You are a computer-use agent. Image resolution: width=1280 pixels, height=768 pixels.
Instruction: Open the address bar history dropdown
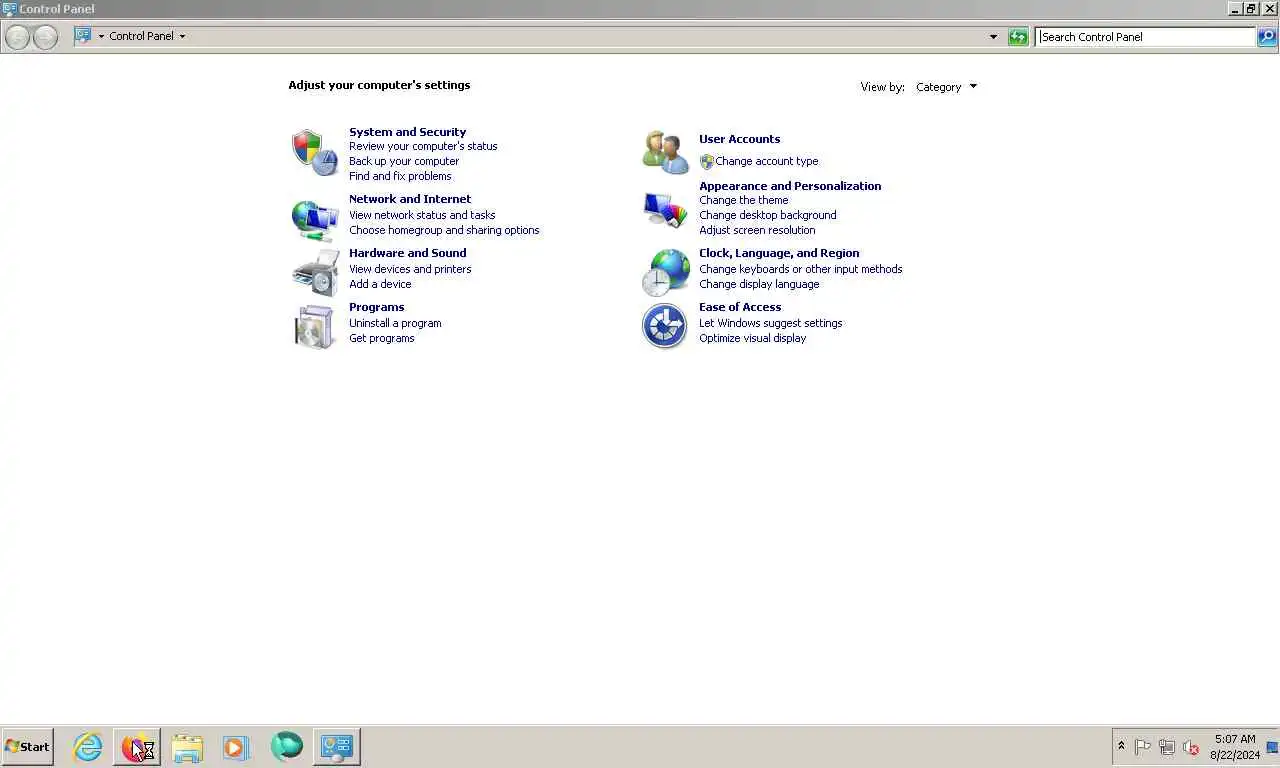tap(993, 37)
